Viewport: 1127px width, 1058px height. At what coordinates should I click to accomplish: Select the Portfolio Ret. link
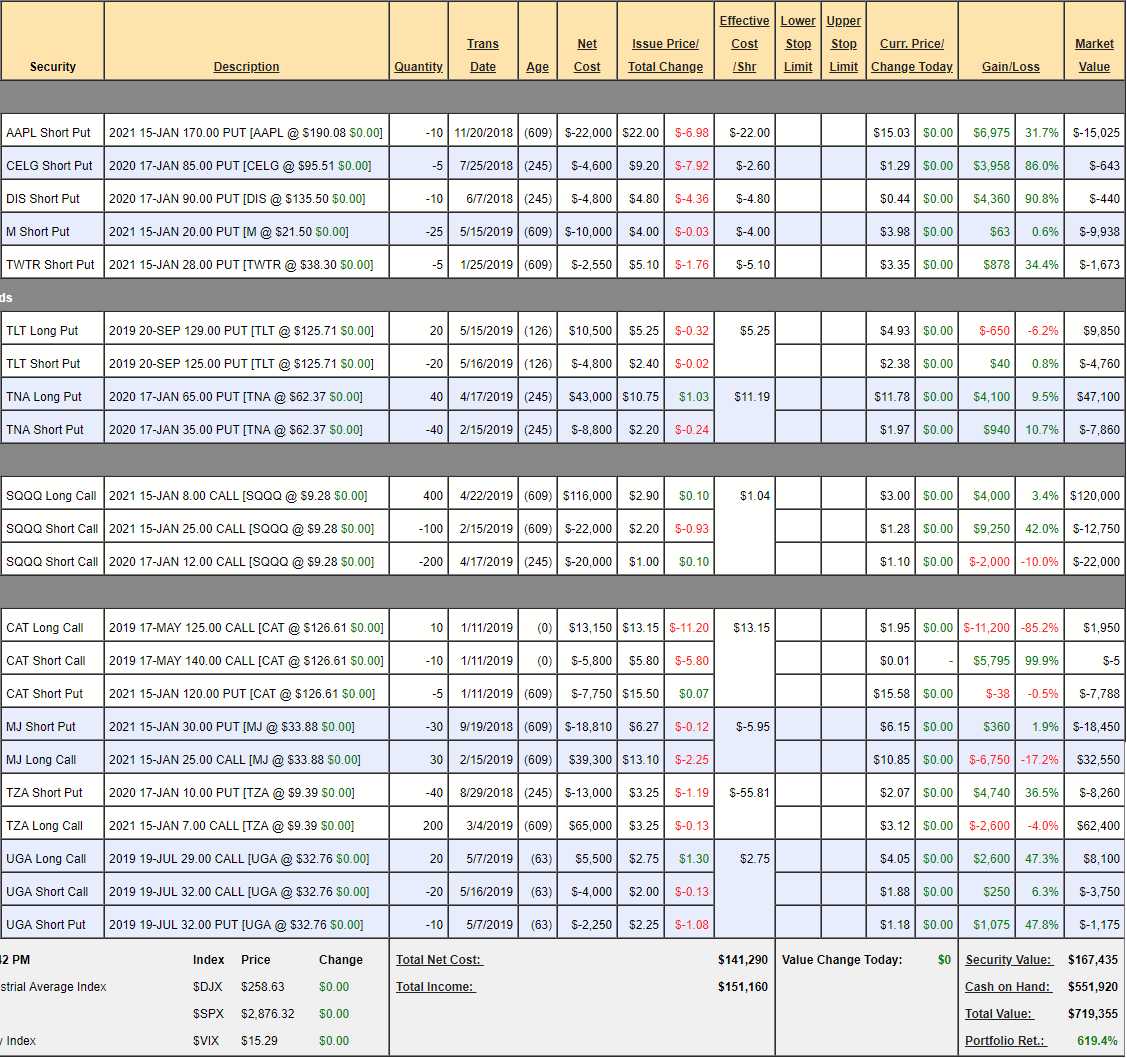[1005, 1041]
